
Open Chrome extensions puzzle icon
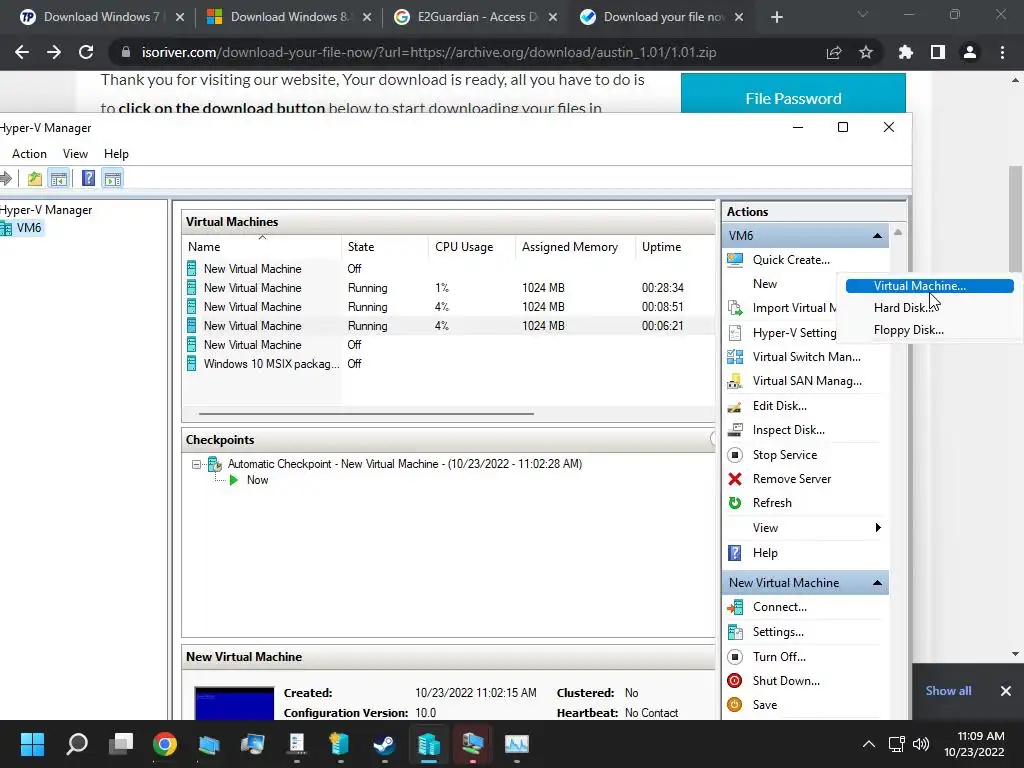(x=905, y=52)
